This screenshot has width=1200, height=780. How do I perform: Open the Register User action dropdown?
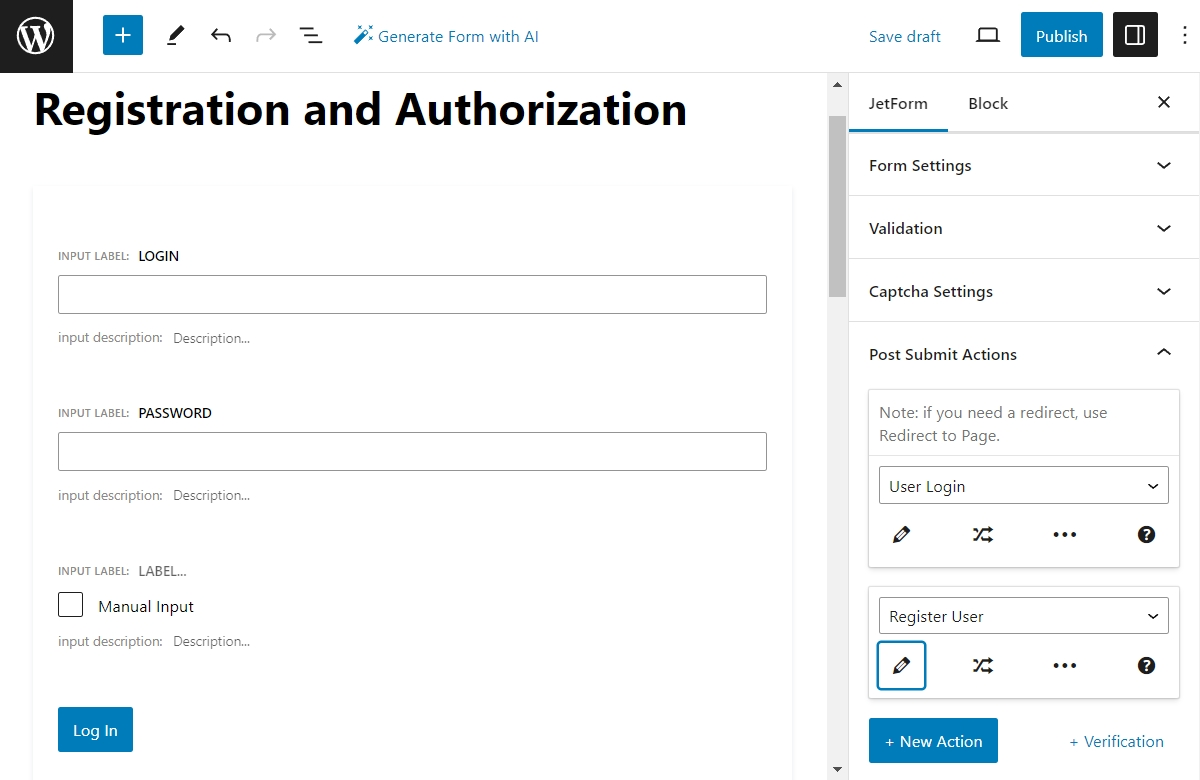click(x=1023, y=615)
